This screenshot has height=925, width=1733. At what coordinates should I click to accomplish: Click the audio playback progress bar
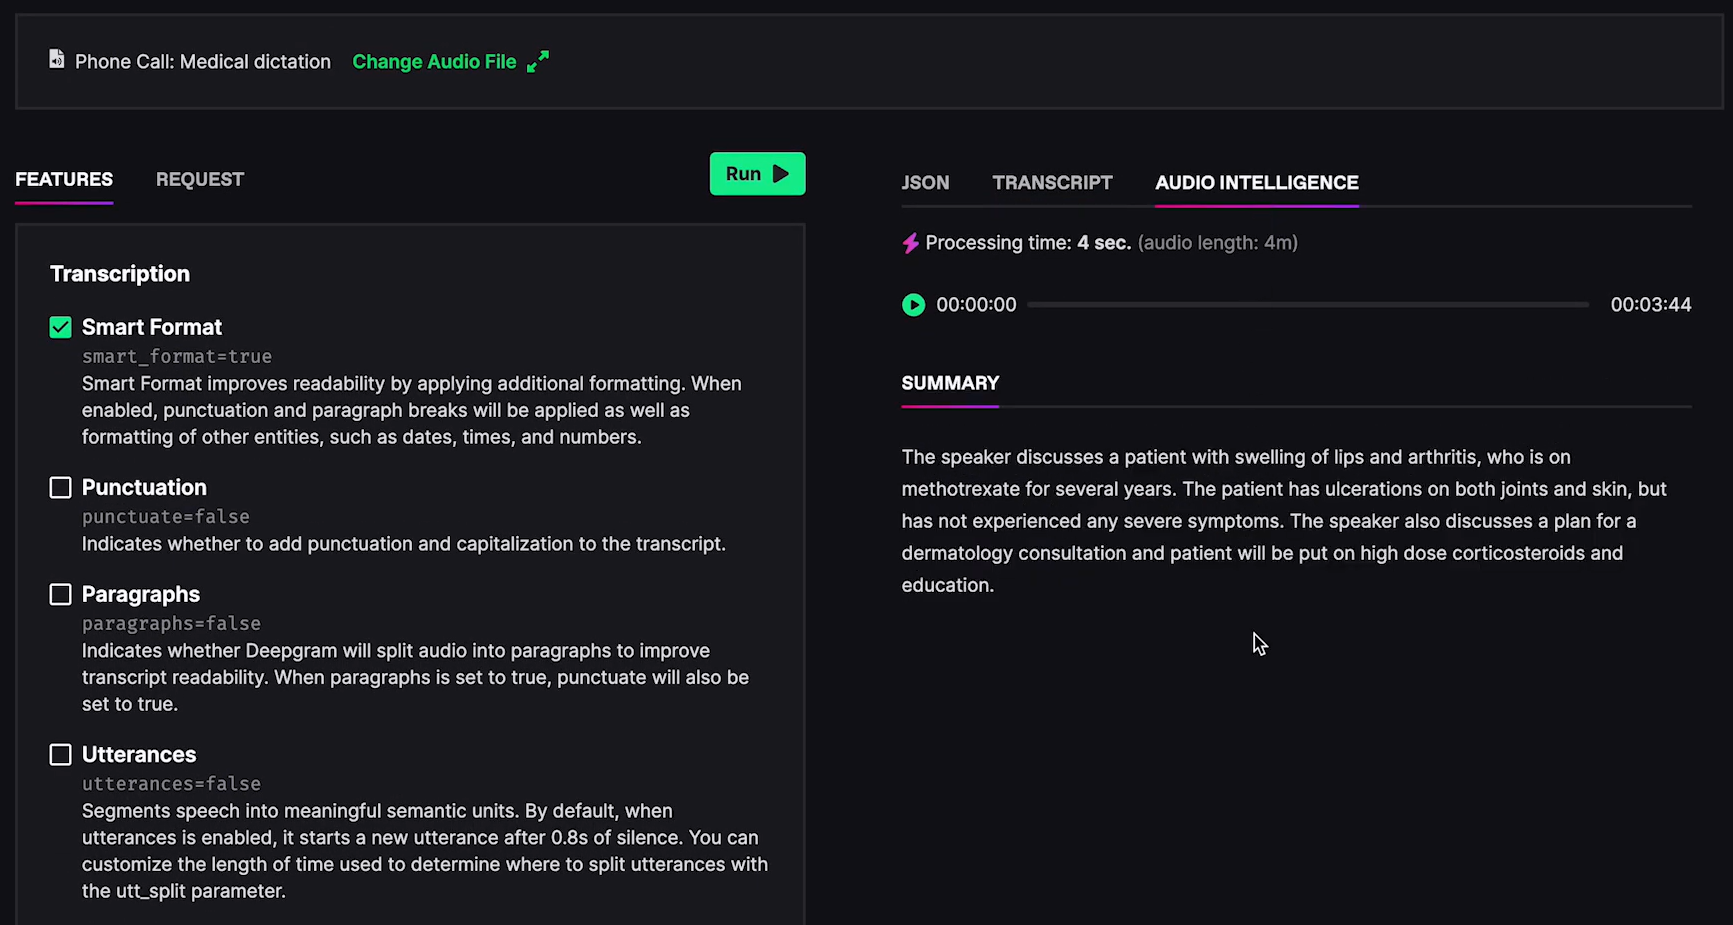pos(1308,305)
